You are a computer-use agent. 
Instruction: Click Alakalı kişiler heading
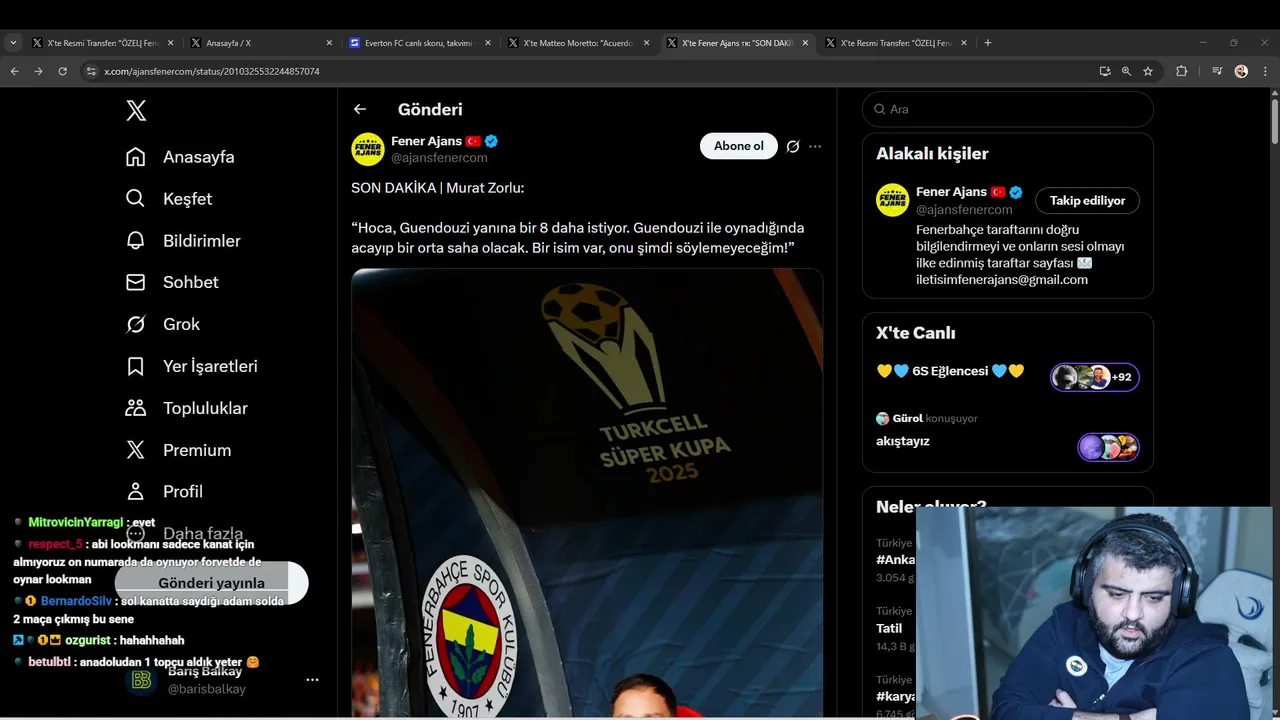pos(932,153)
